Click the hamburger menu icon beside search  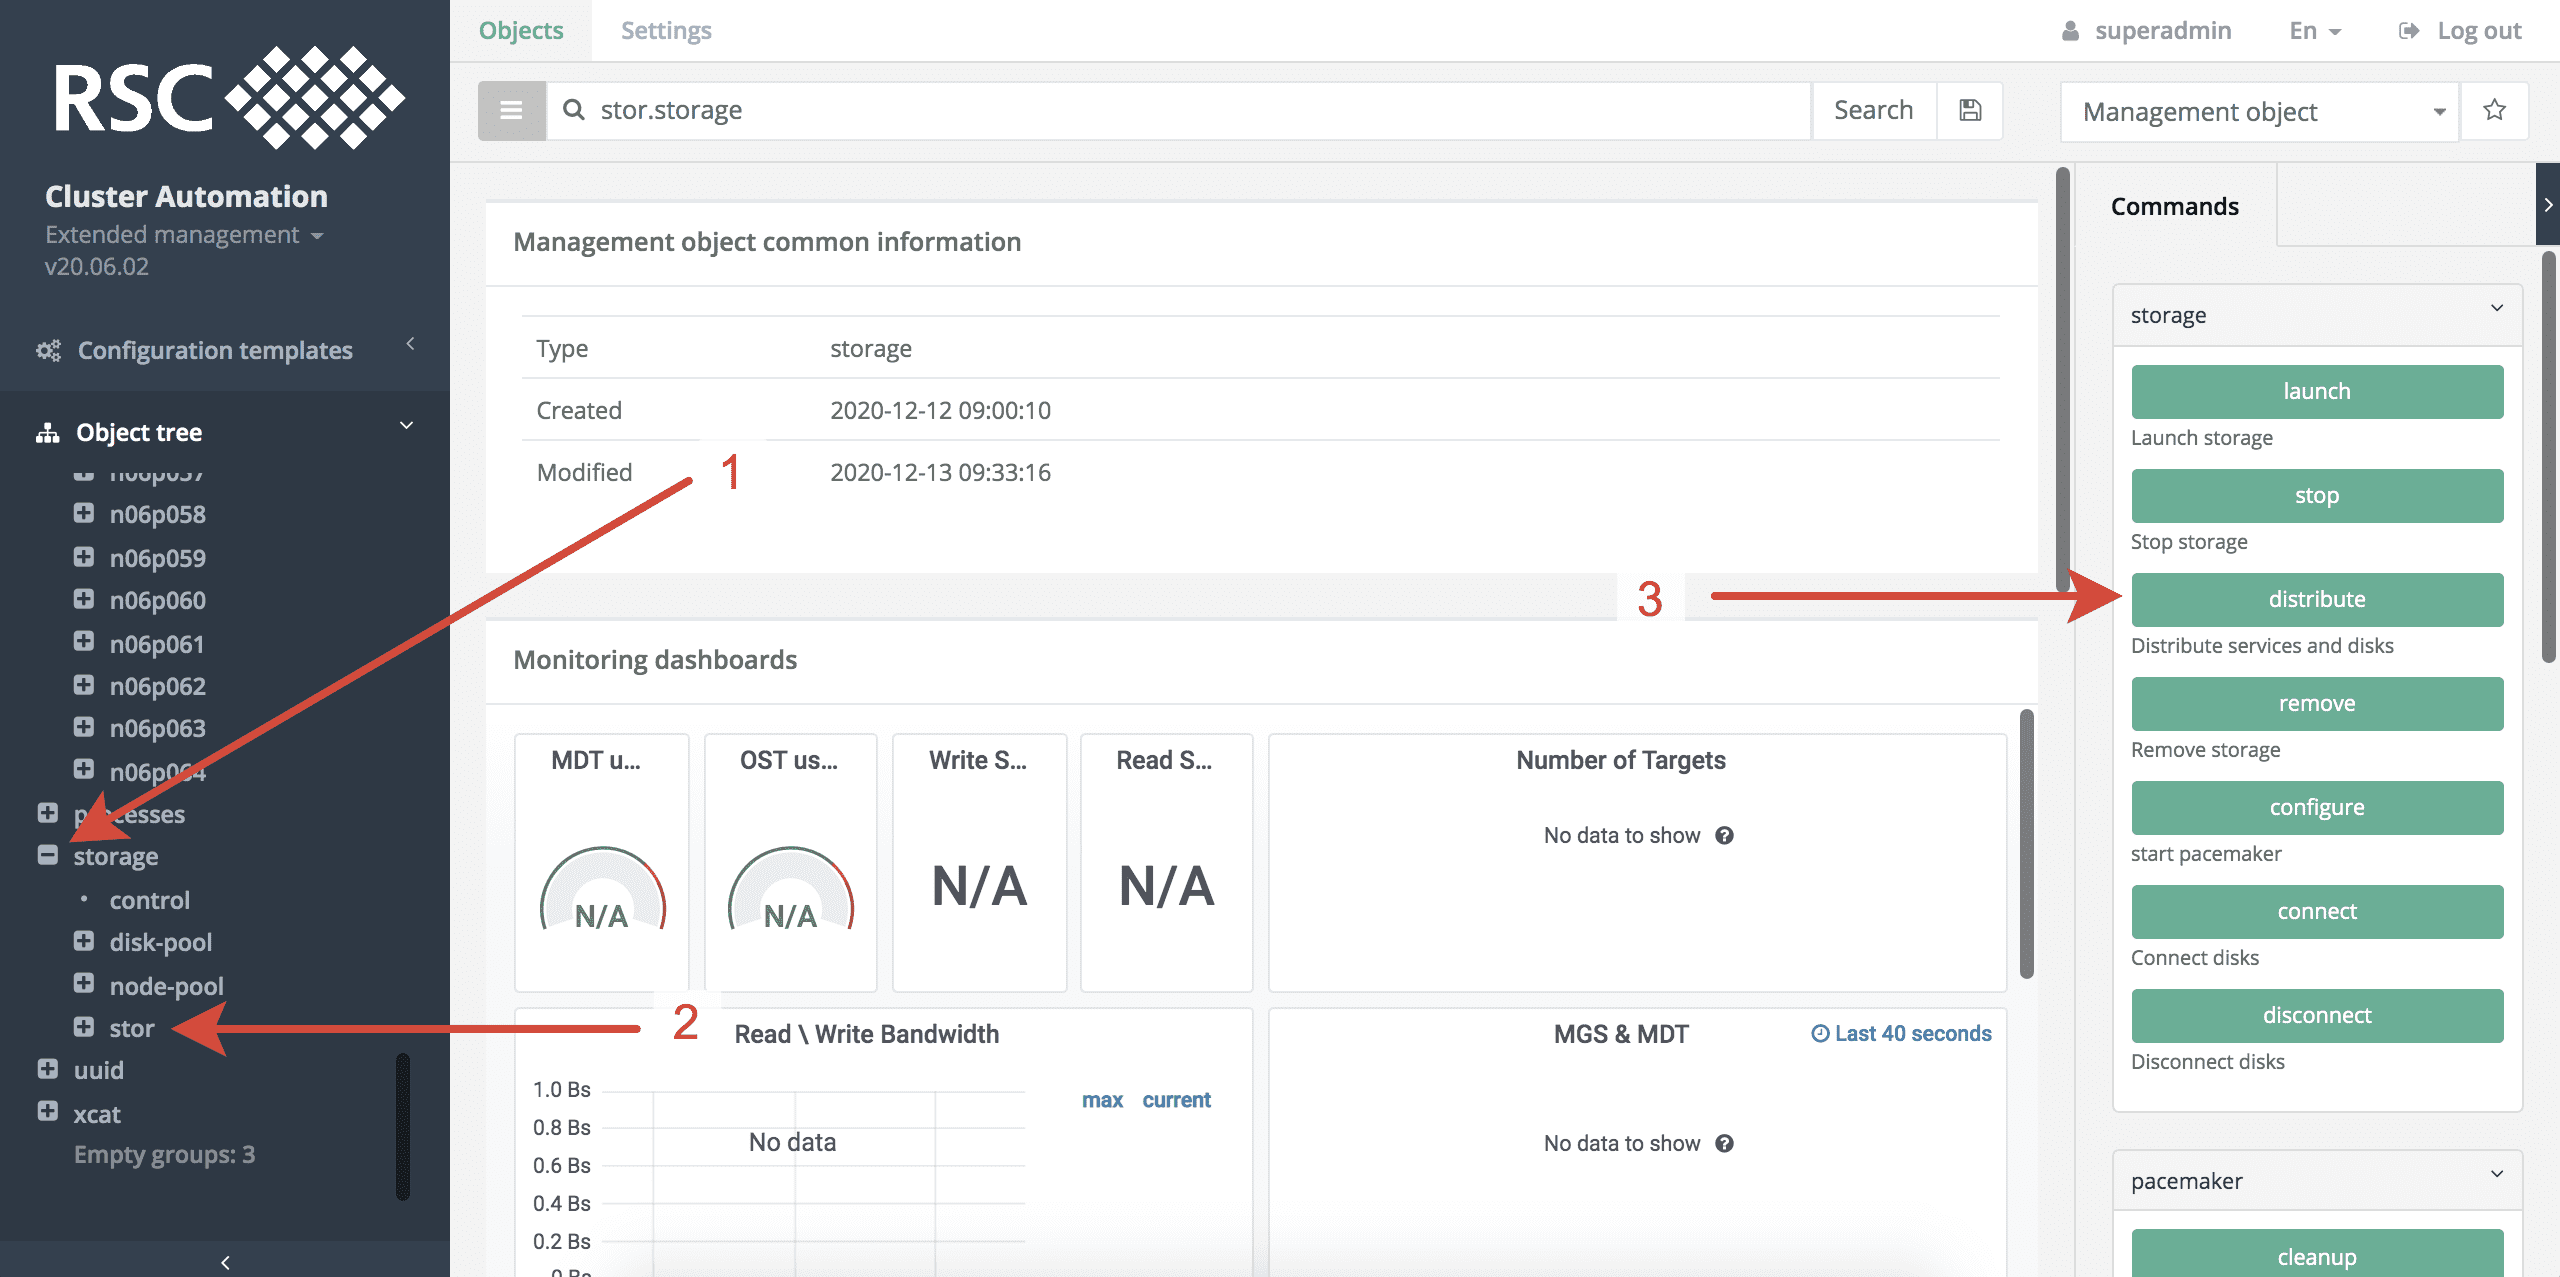(x=511, y=110)
